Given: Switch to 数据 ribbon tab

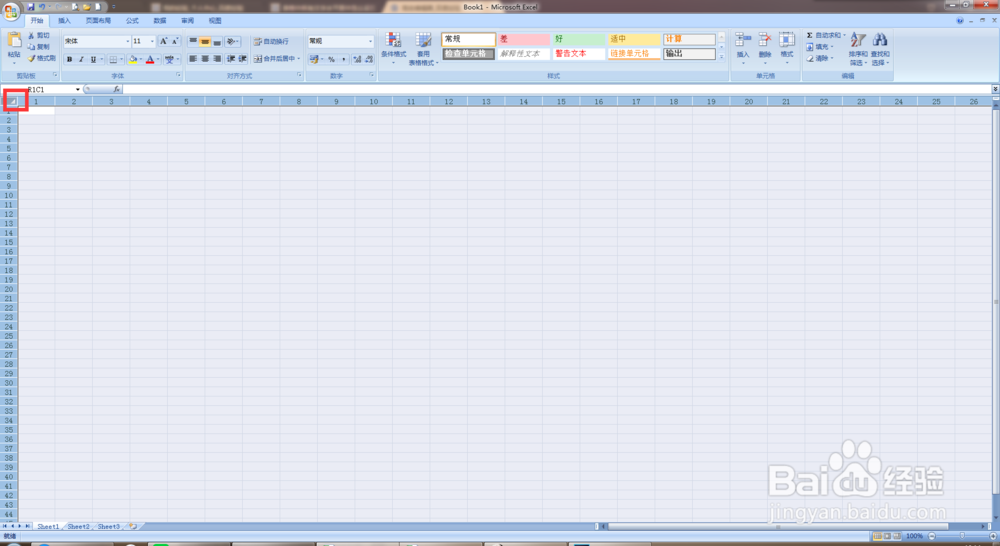Looking at the screenshot, I should pyautogui.click(x=159, y=21).
